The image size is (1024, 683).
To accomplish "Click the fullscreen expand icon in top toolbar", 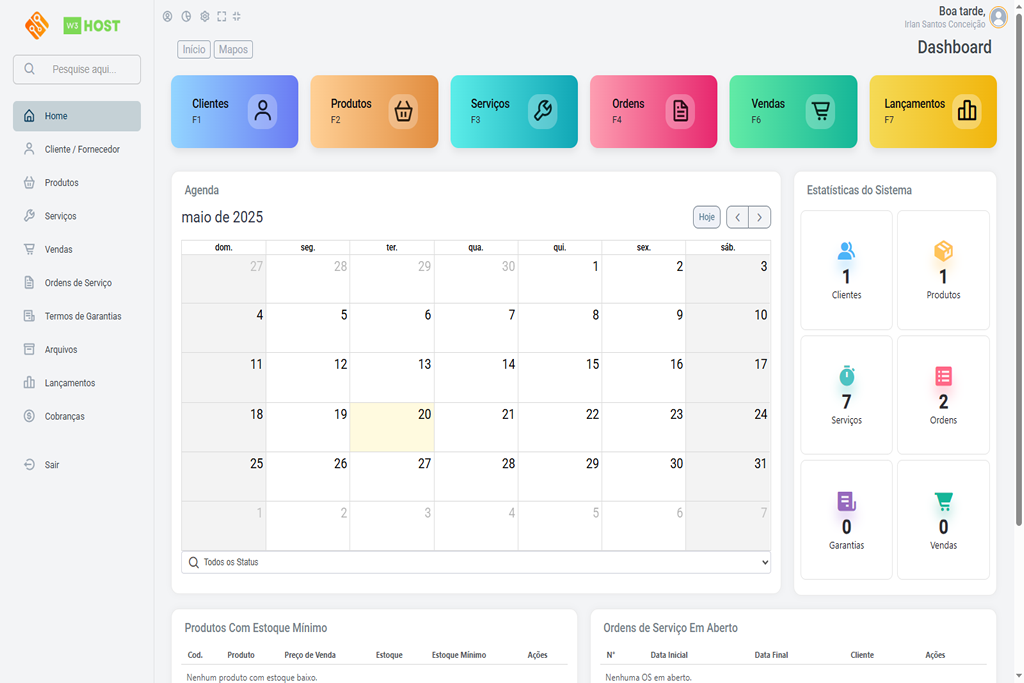I will [221, 16].
